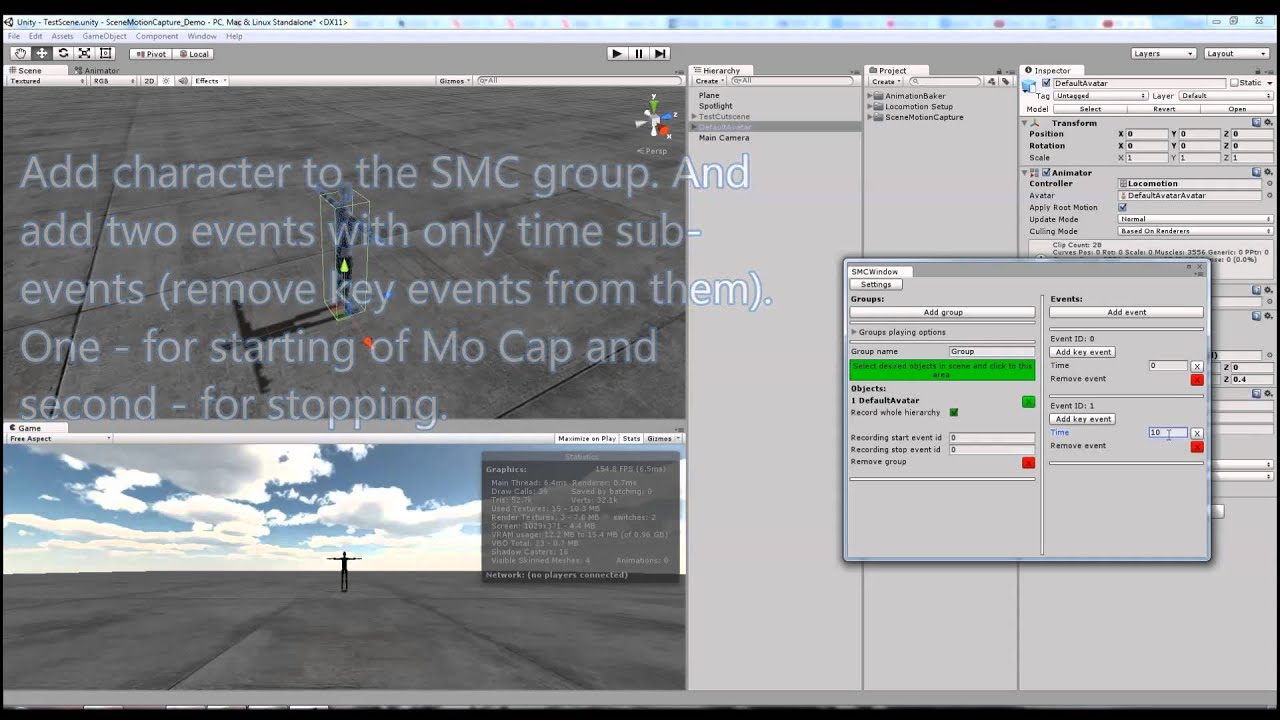This screenshot has width=1280, height=720.
Task: Click Model Revert button in Inspector
Action: pyautogui.click(x=1164, y=109)
